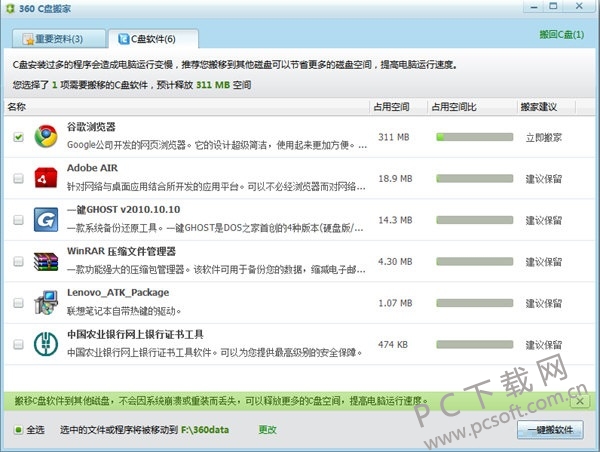Click 建议保留 for WinRAR
600x452 pixels.
544,262
